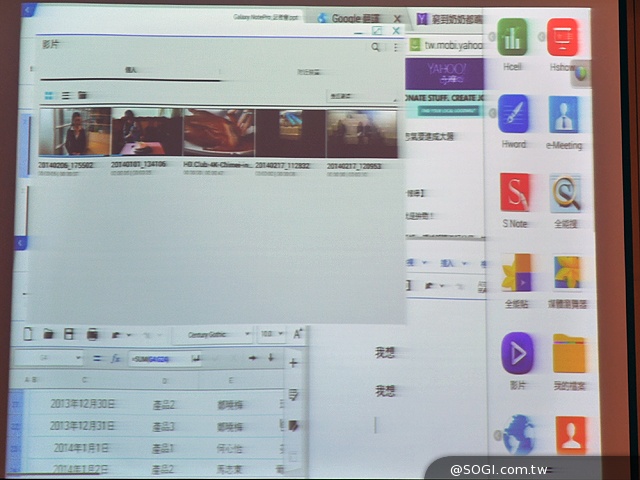Switch videos to list view
Screen dimensions: 640x480
[x=65, y=96]
